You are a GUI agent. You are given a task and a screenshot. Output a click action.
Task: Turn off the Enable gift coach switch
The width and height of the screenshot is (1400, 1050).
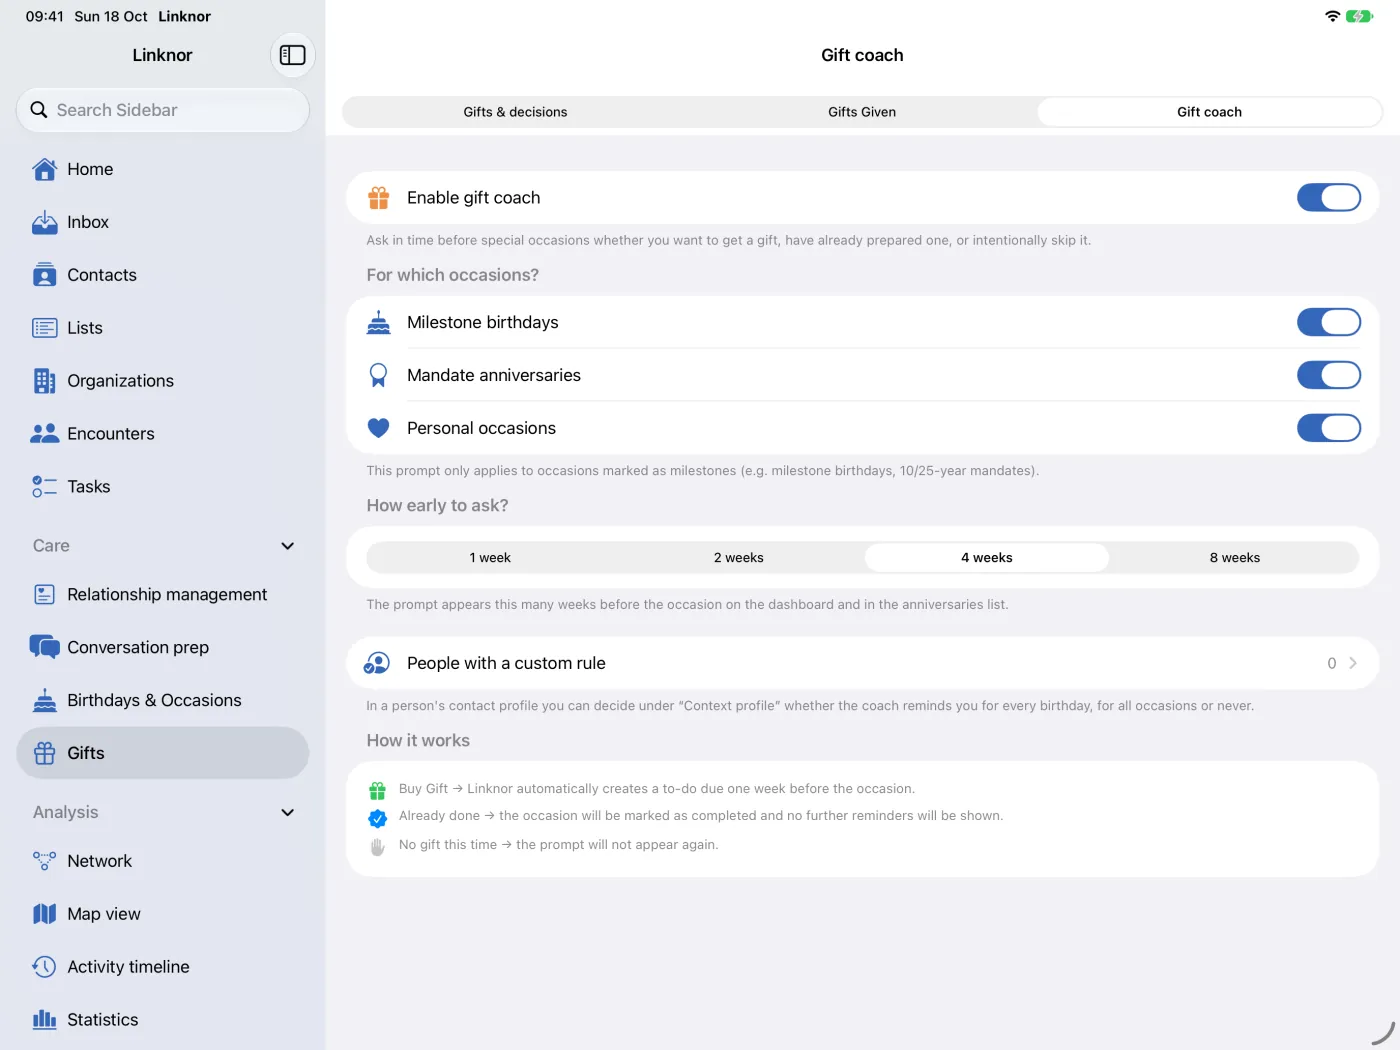click(x=1329, y=198)
